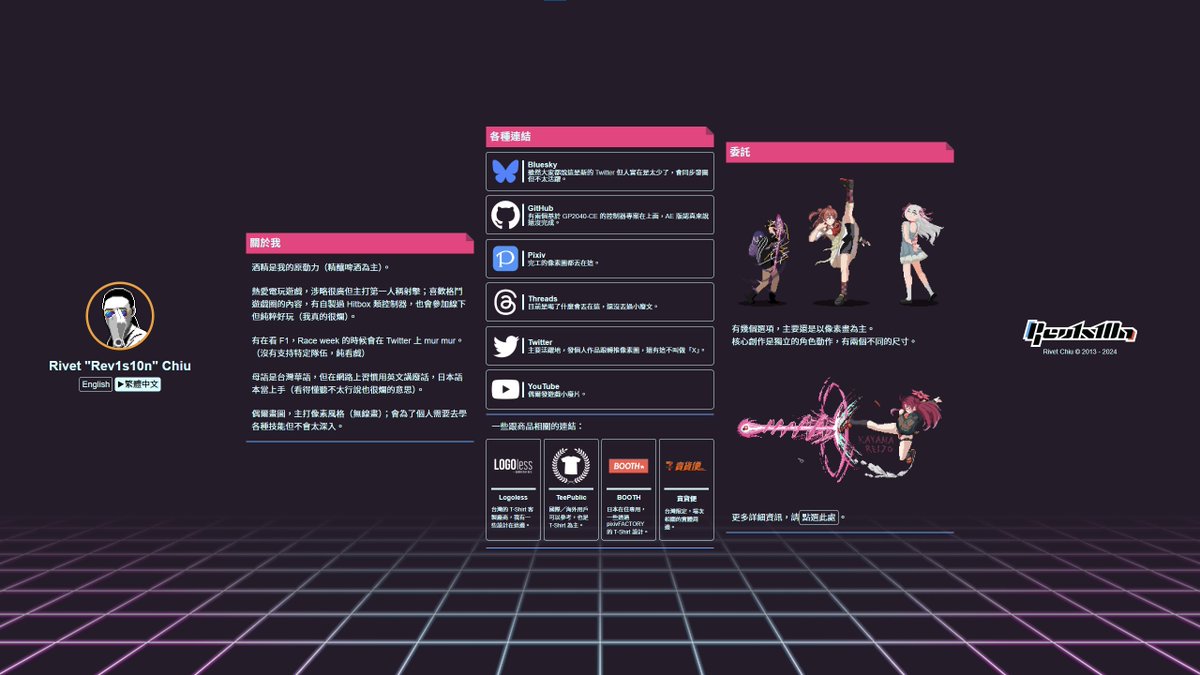Click the Rivet Chiu © 2013 - 2024 text
1200x675 pixels.
tap(1080, 352)
